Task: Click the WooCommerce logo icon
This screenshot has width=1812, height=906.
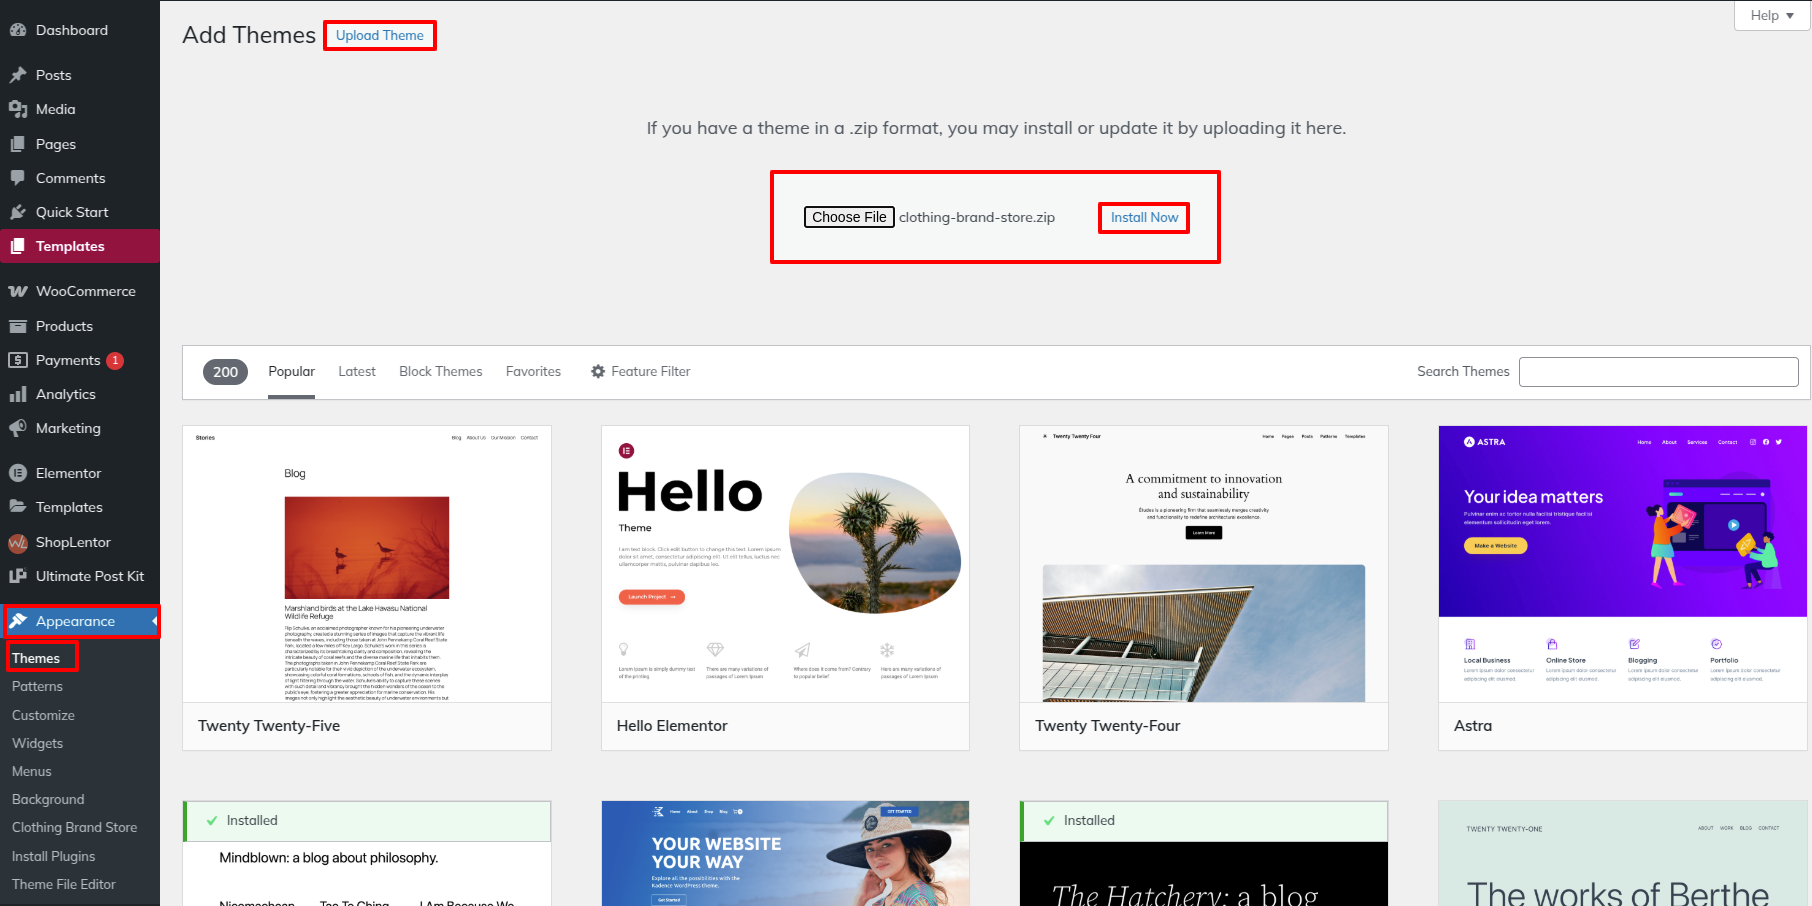Action: pyautogui.click(x=18, y=291)
